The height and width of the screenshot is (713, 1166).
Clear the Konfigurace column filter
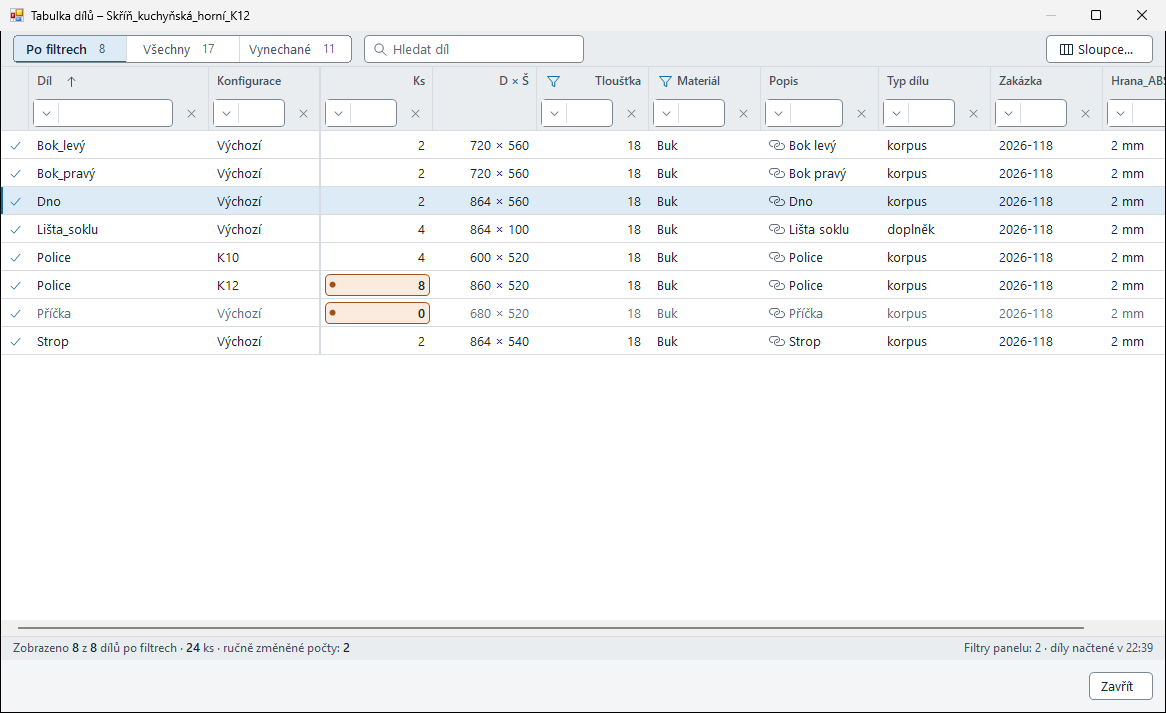coord(303,114)
